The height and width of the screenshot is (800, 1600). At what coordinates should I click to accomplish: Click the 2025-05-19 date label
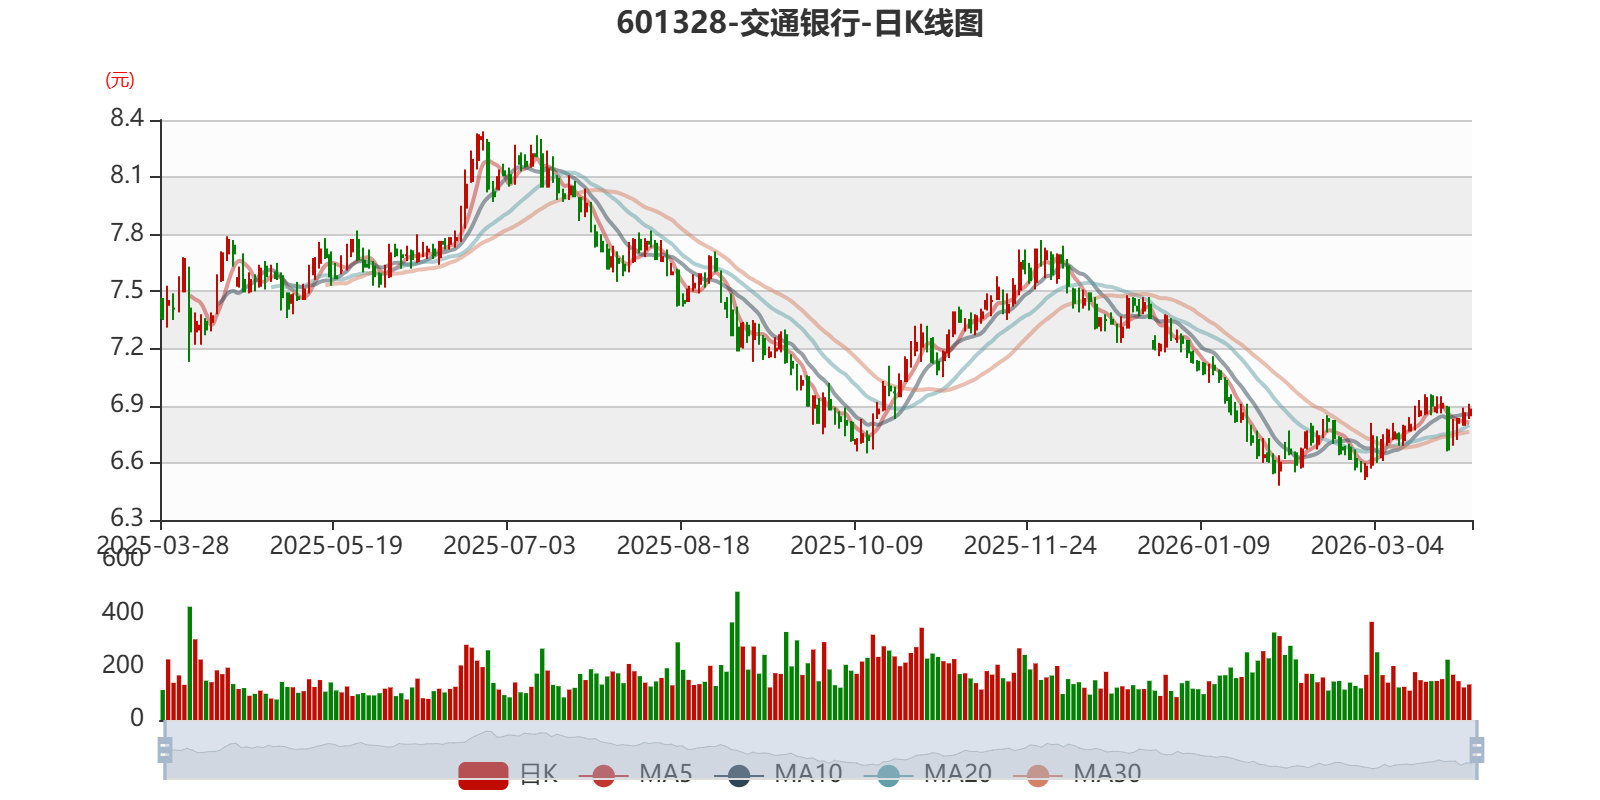pyautogui.click(x=336, y=546)
